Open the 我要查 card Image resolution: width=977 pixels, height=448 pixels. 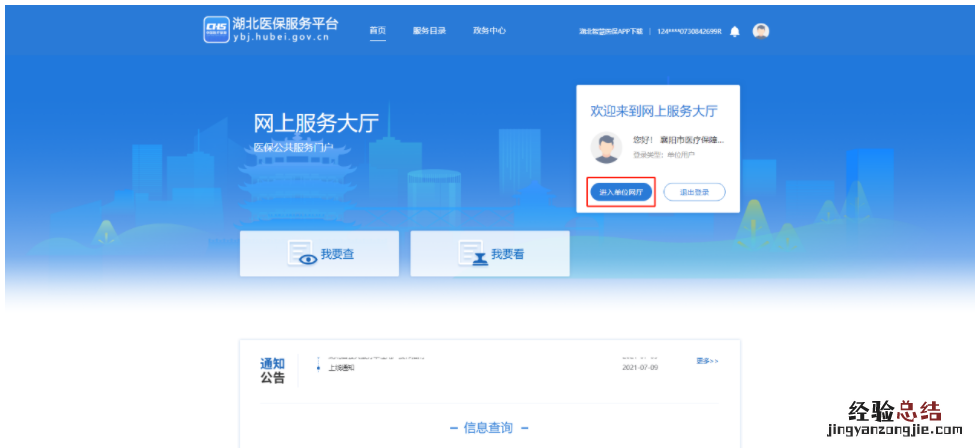coord(319,254)
